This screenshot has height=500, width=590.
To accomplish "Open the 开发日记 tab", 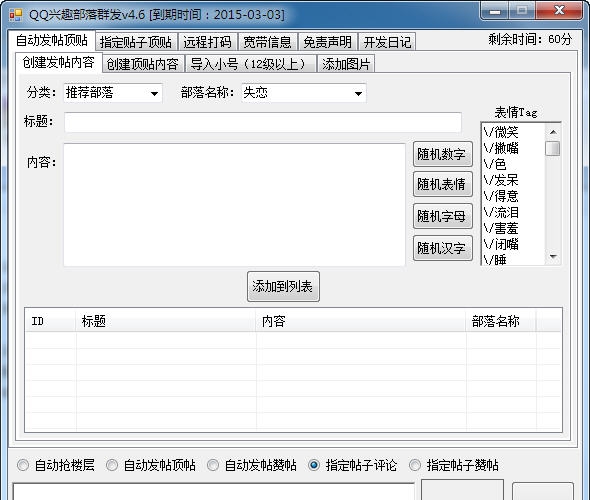I will (387, 42).
